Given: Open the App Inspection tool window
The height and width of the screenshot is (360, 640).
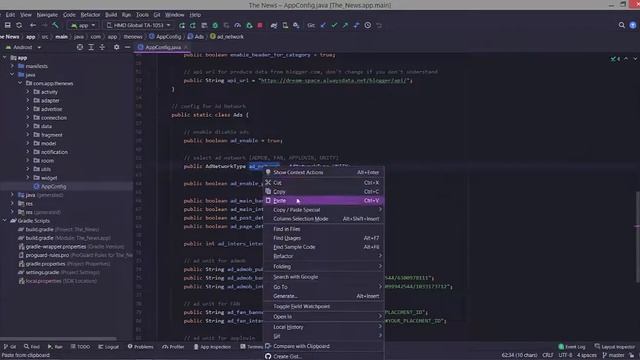Looking at the screenshot, I should [x=212, y=347].
